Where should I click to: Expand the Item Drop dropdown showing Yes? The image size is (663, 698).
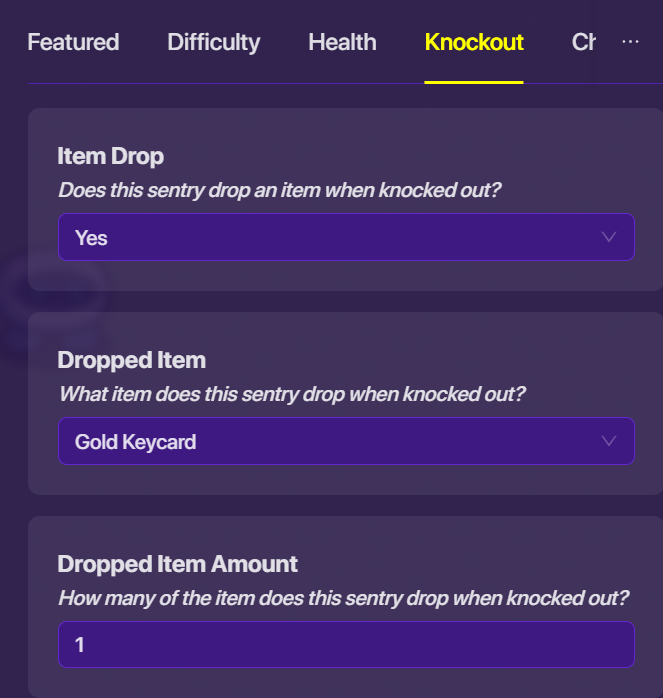pyautogui.click(x=346, y=237)
